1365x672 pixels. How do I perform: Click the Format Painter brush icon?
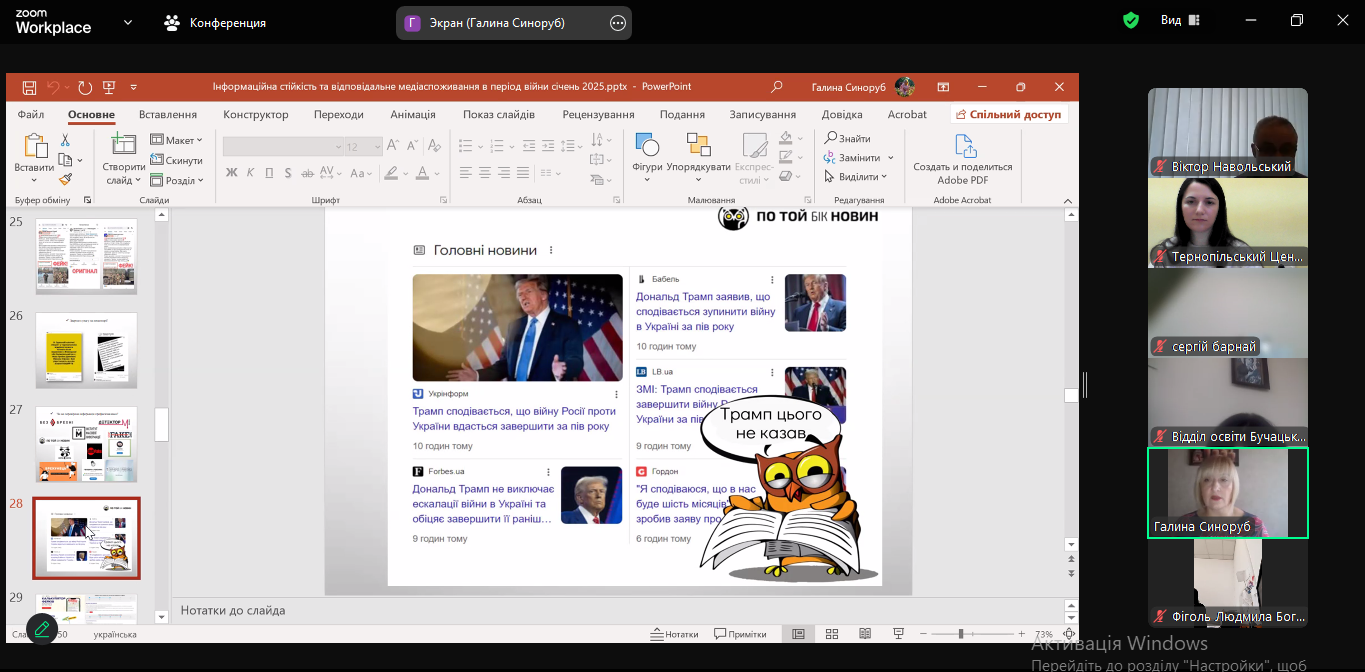(65, 180)
